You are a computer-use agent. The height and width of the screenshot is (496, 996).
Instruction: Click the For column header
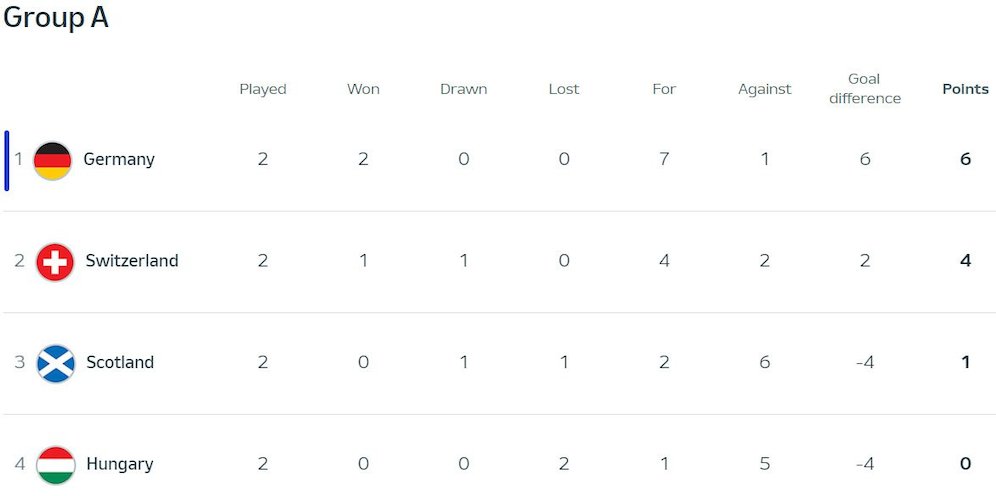(664, 89)
